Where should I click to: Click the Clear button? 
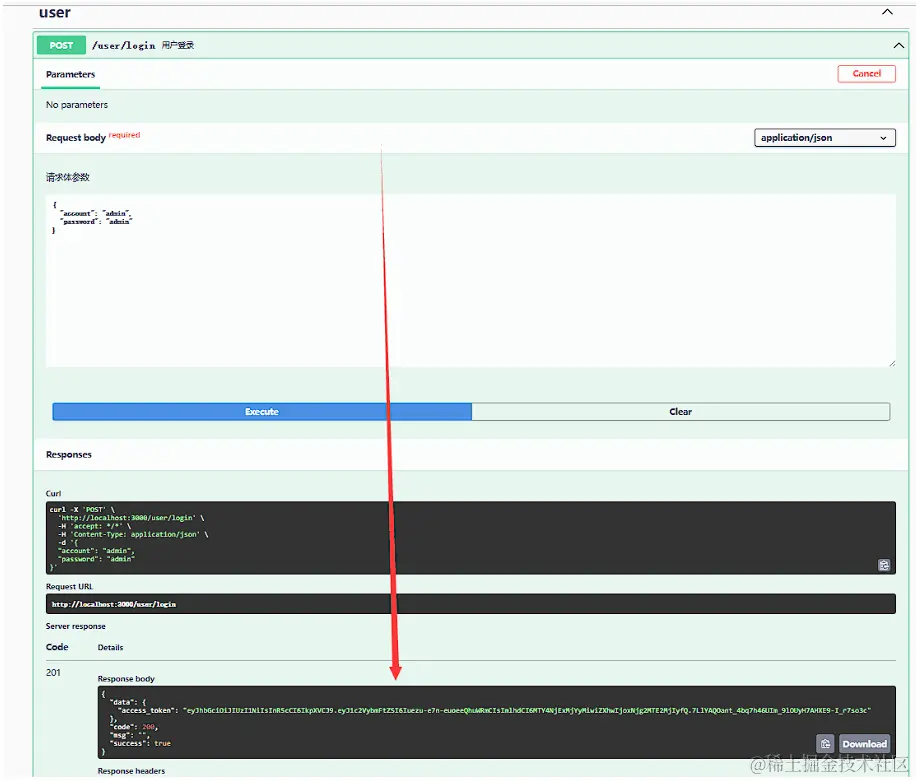pos(681,412)
